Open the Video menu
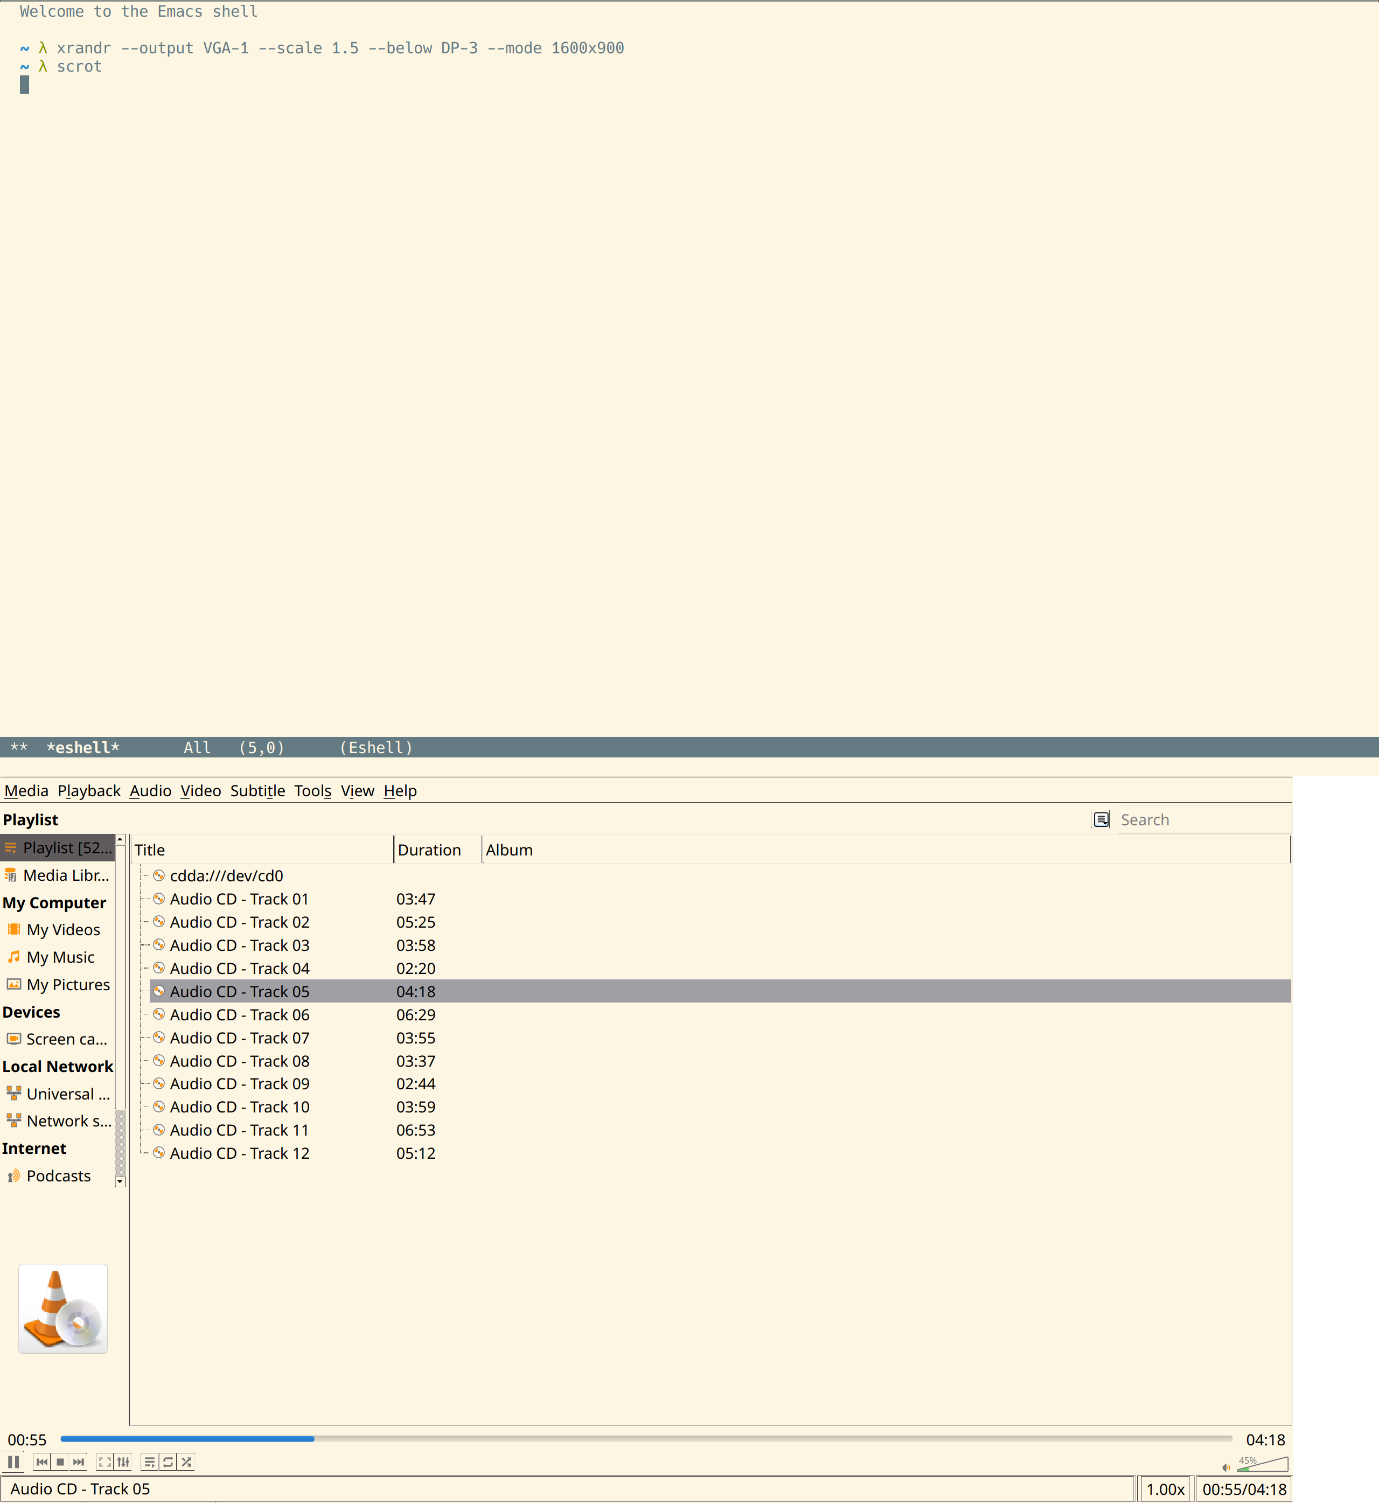 200,791
